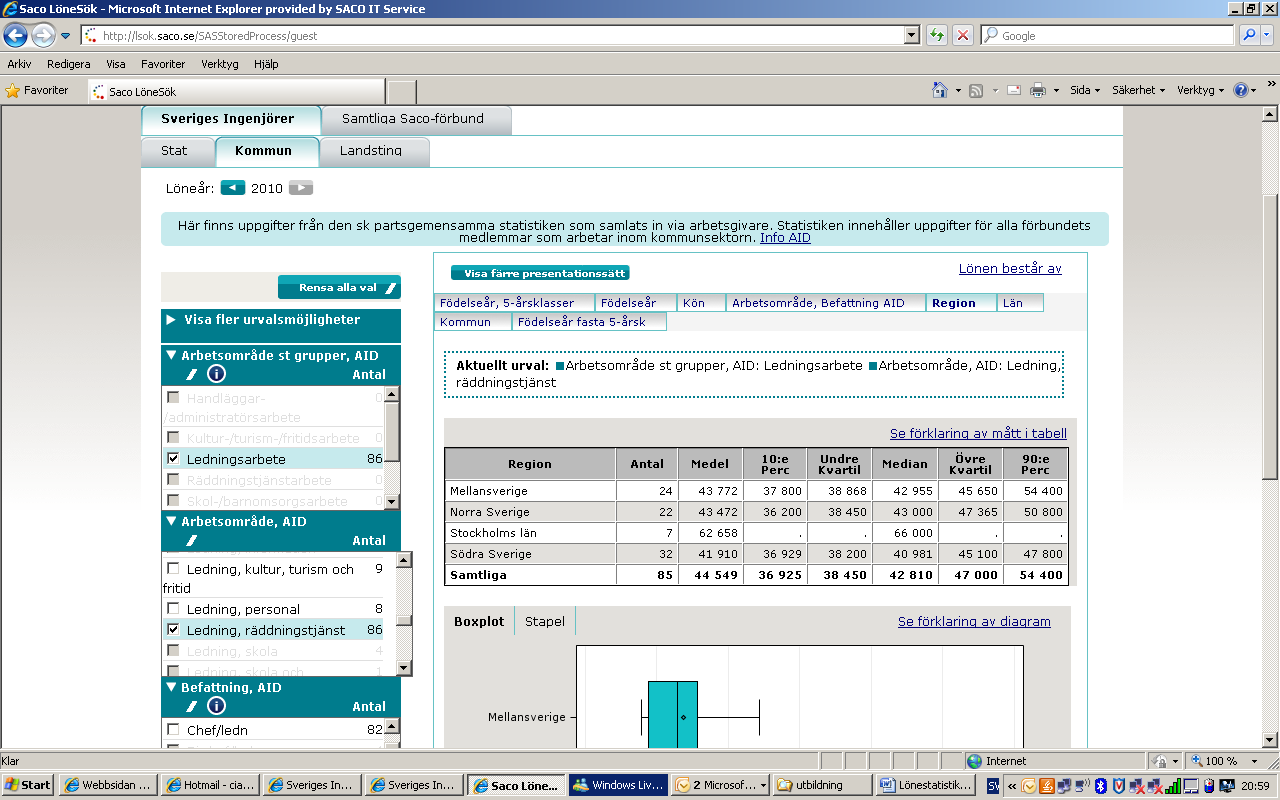Image resolution: width=1280 pixels, height=800 pixels.
Task: Click eraser icon under Befattning, AID
Action: (x=191, y=706)
